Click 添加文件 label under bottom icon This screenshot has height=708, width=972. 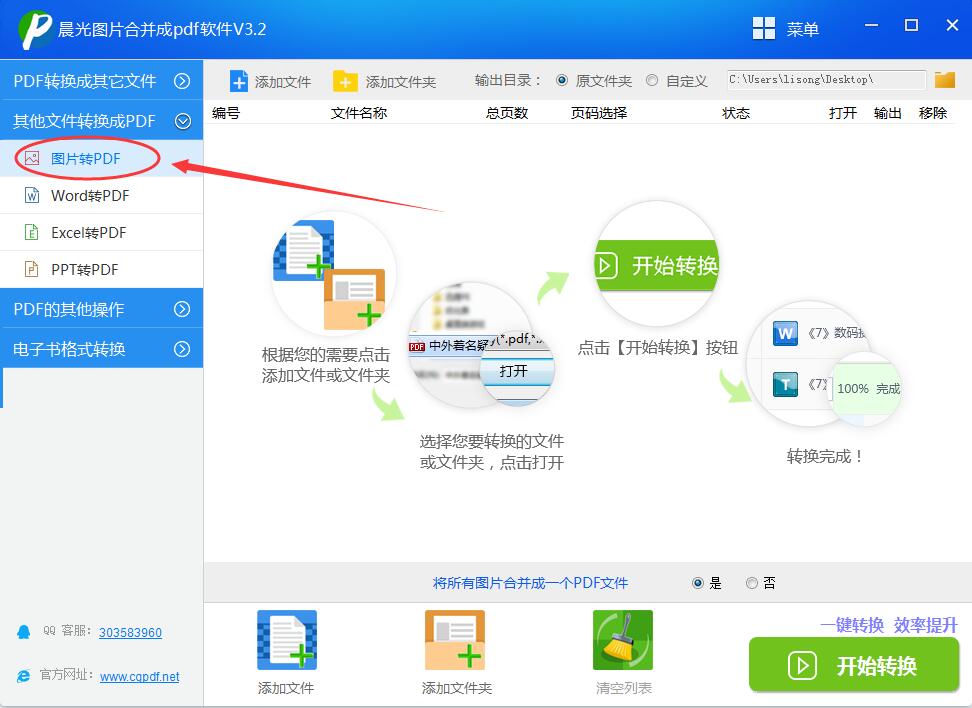286,688
